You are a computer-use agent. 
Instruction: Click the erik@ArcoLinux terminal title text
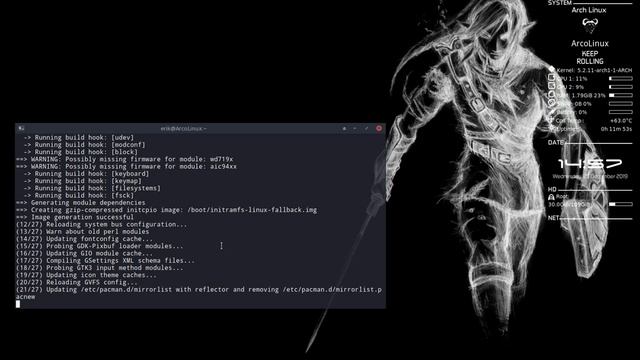pyautogui.click(x=183, y=129)
